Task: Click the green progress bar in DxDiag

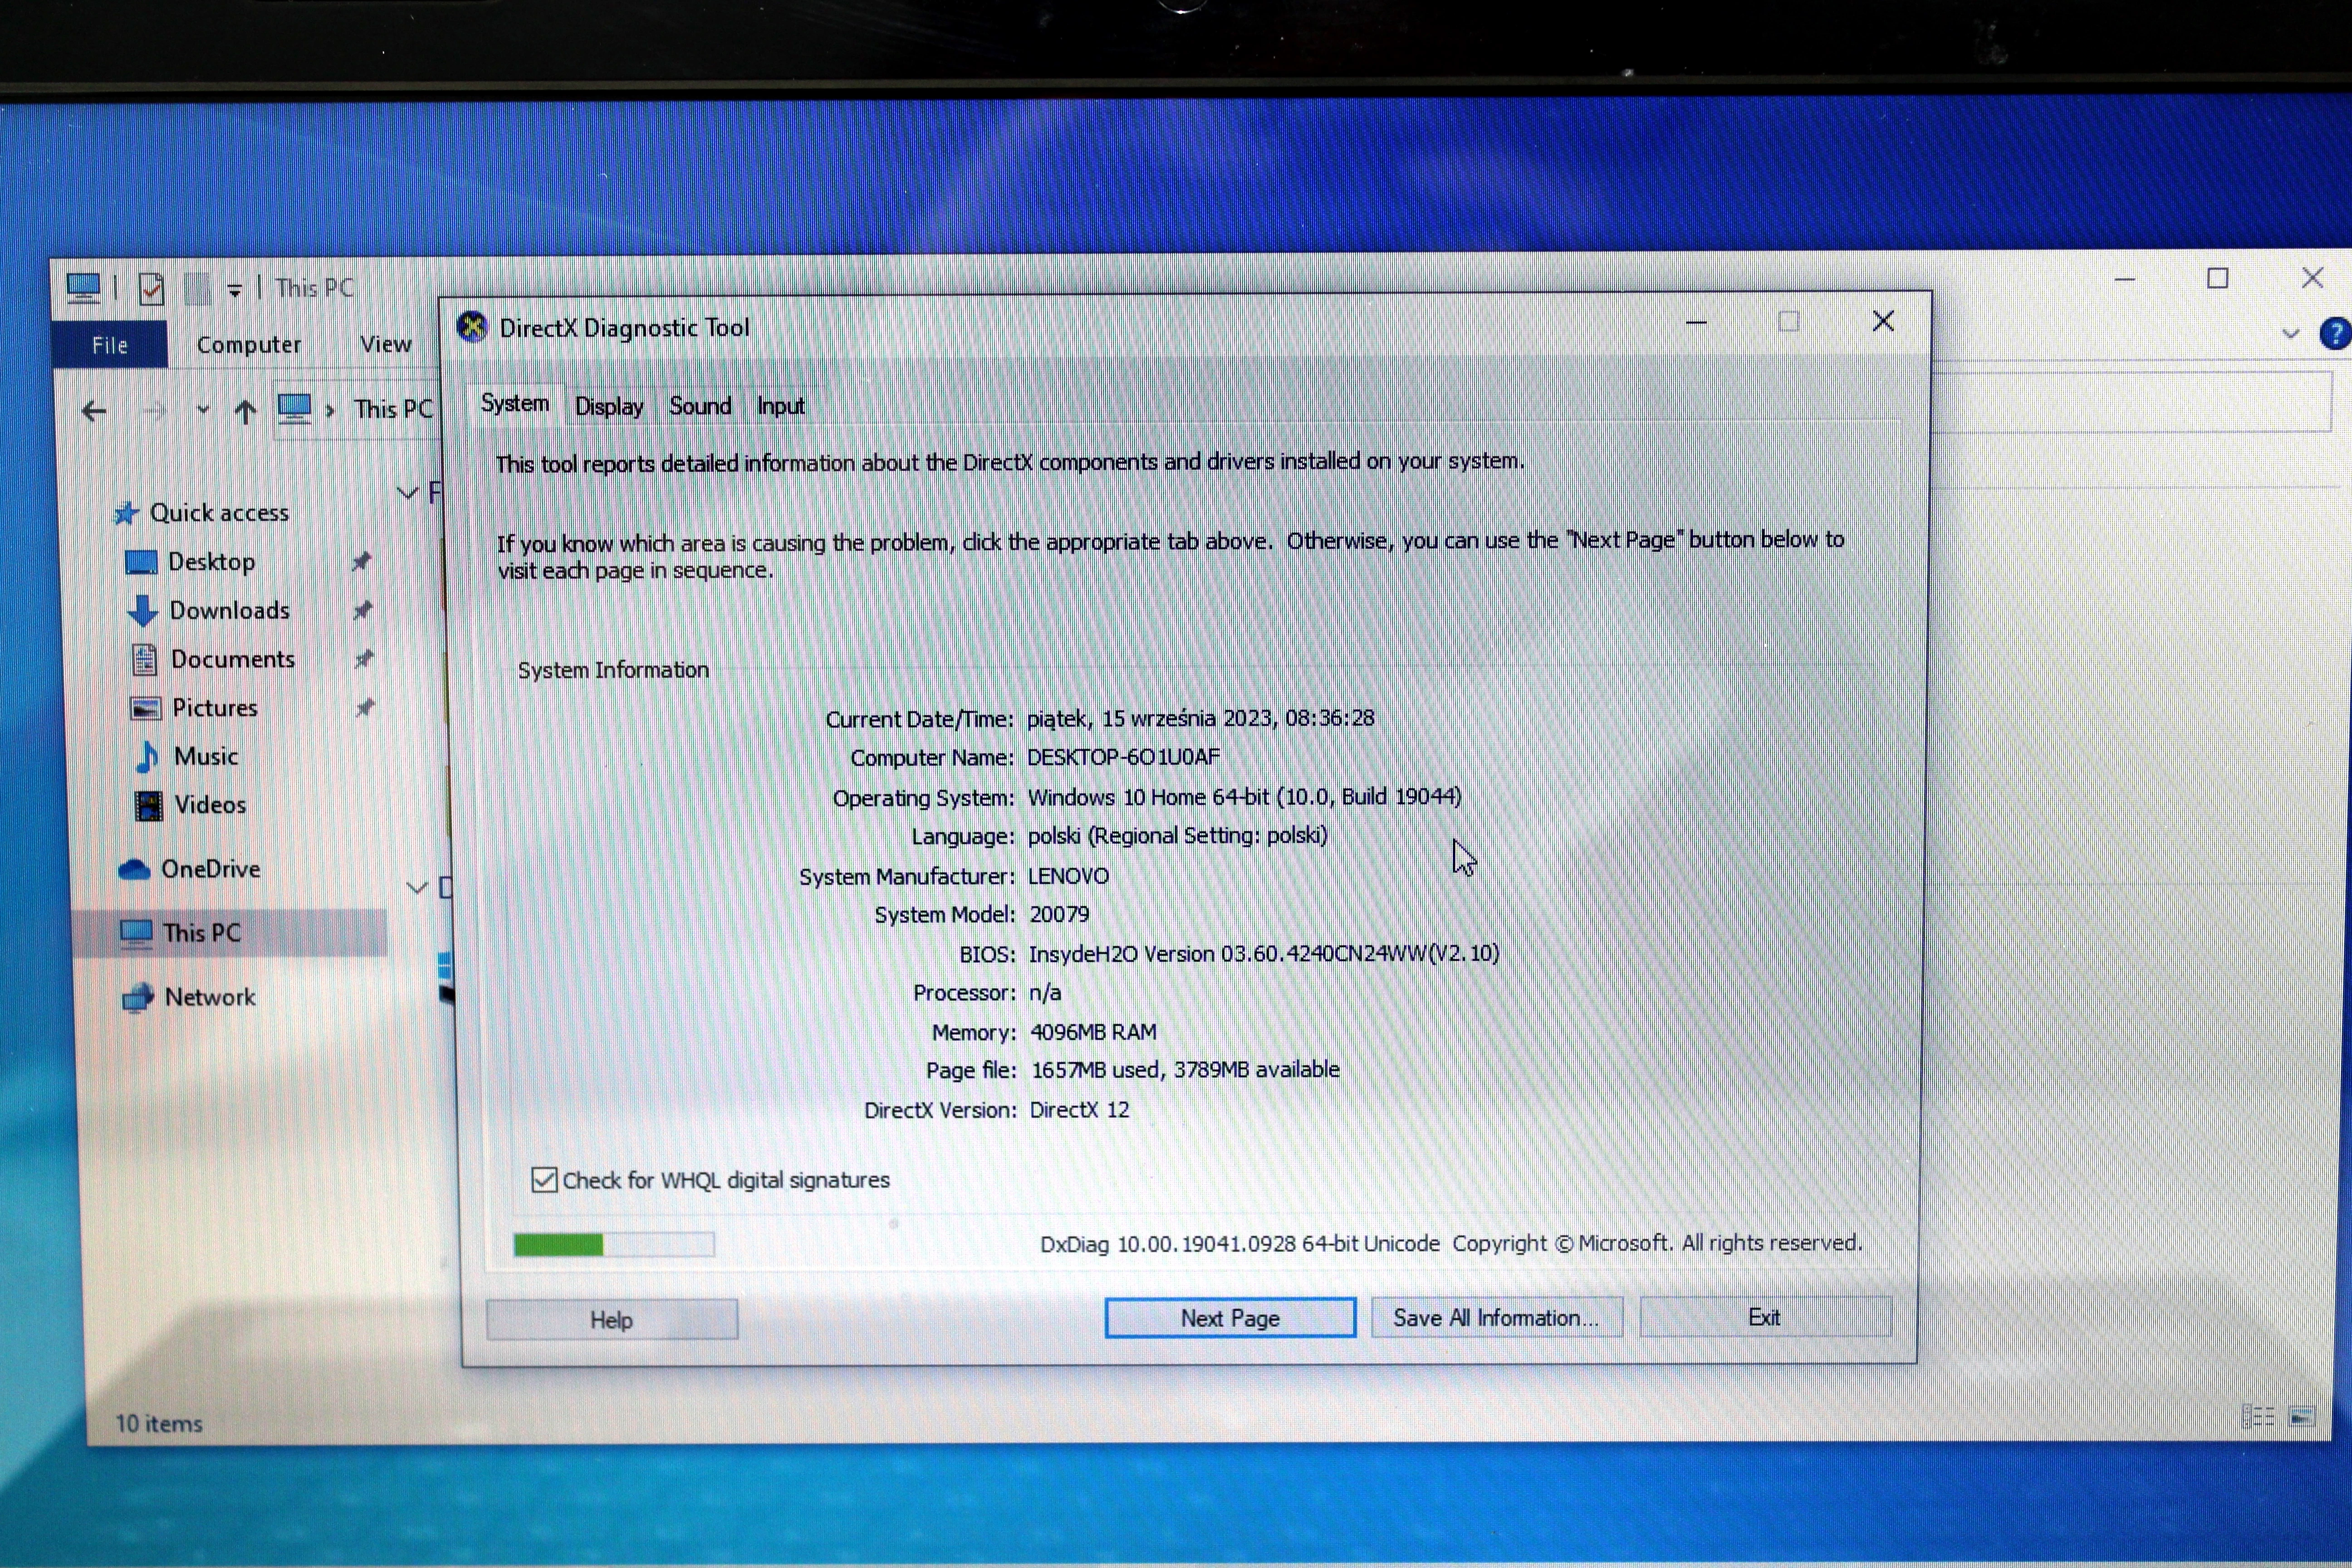Action: [x=614, y=1245]
